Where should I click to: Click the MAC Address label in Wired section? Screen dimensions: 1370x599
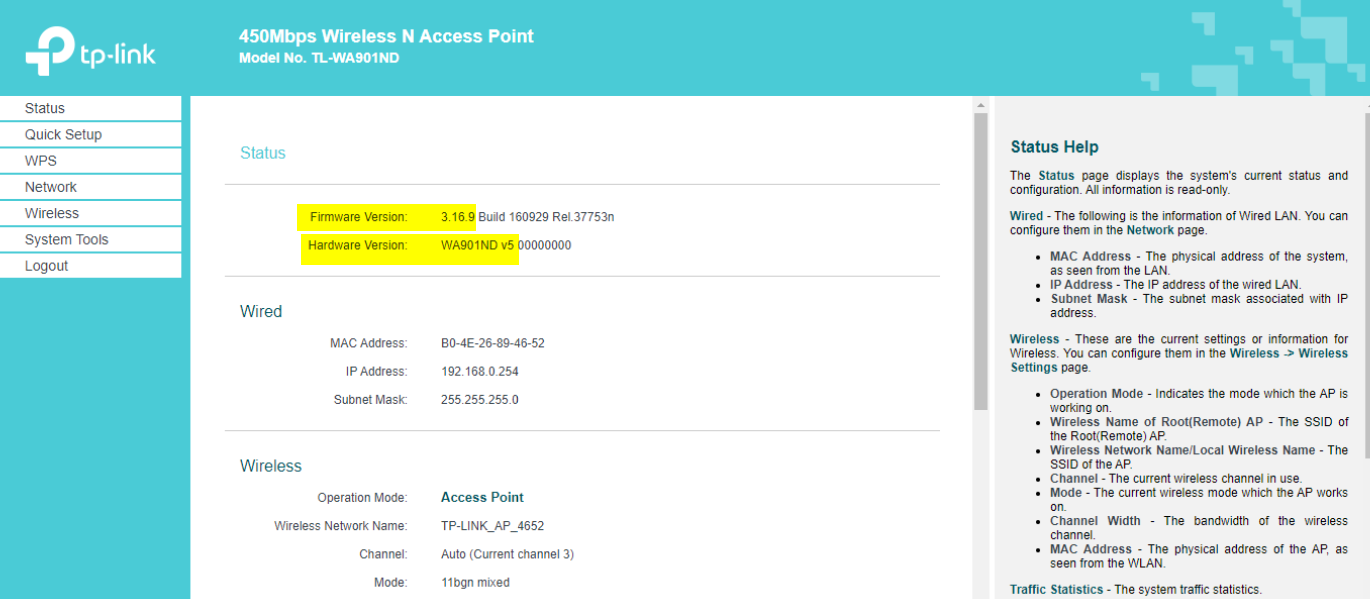(368, 343)
